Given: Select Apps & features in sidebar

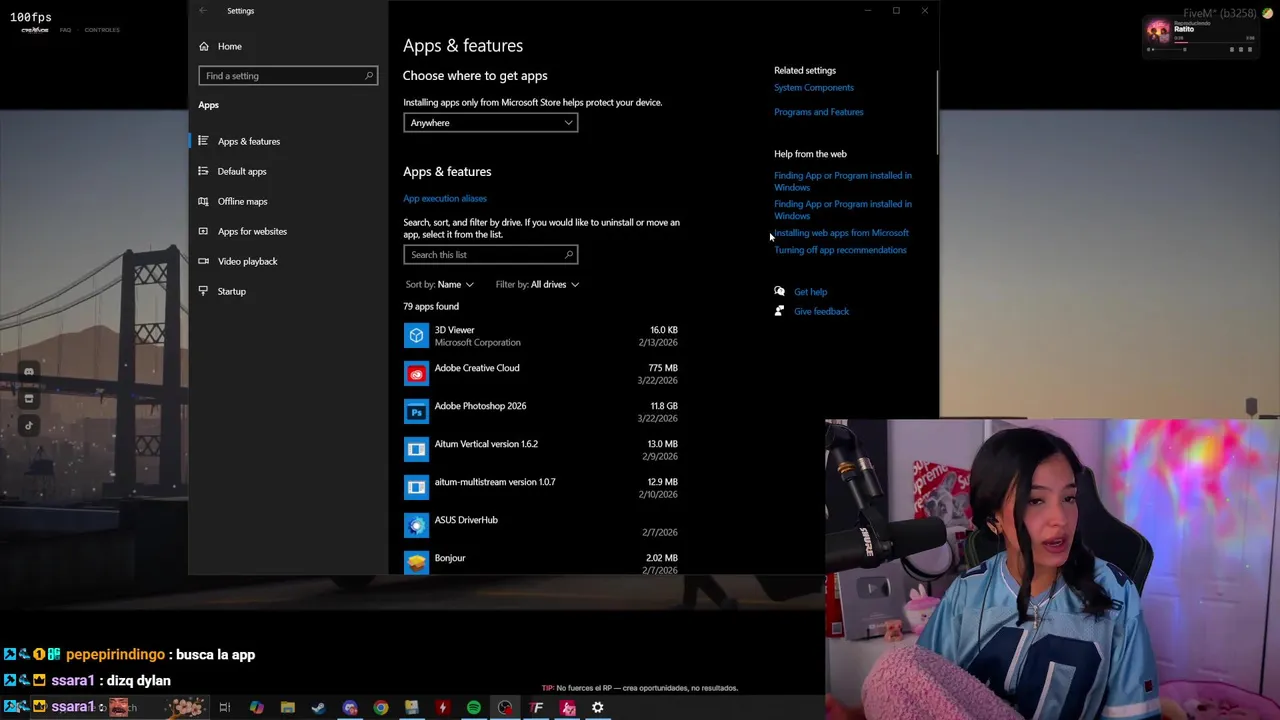Looking at the screenshot, I should (288, 141).
